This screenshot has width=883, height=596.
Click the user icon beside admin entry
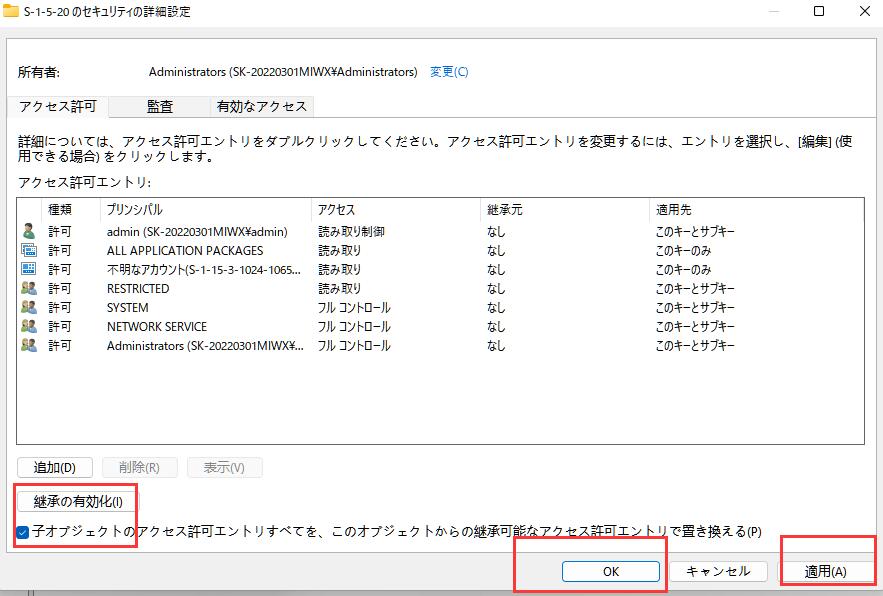click(29, 231)
